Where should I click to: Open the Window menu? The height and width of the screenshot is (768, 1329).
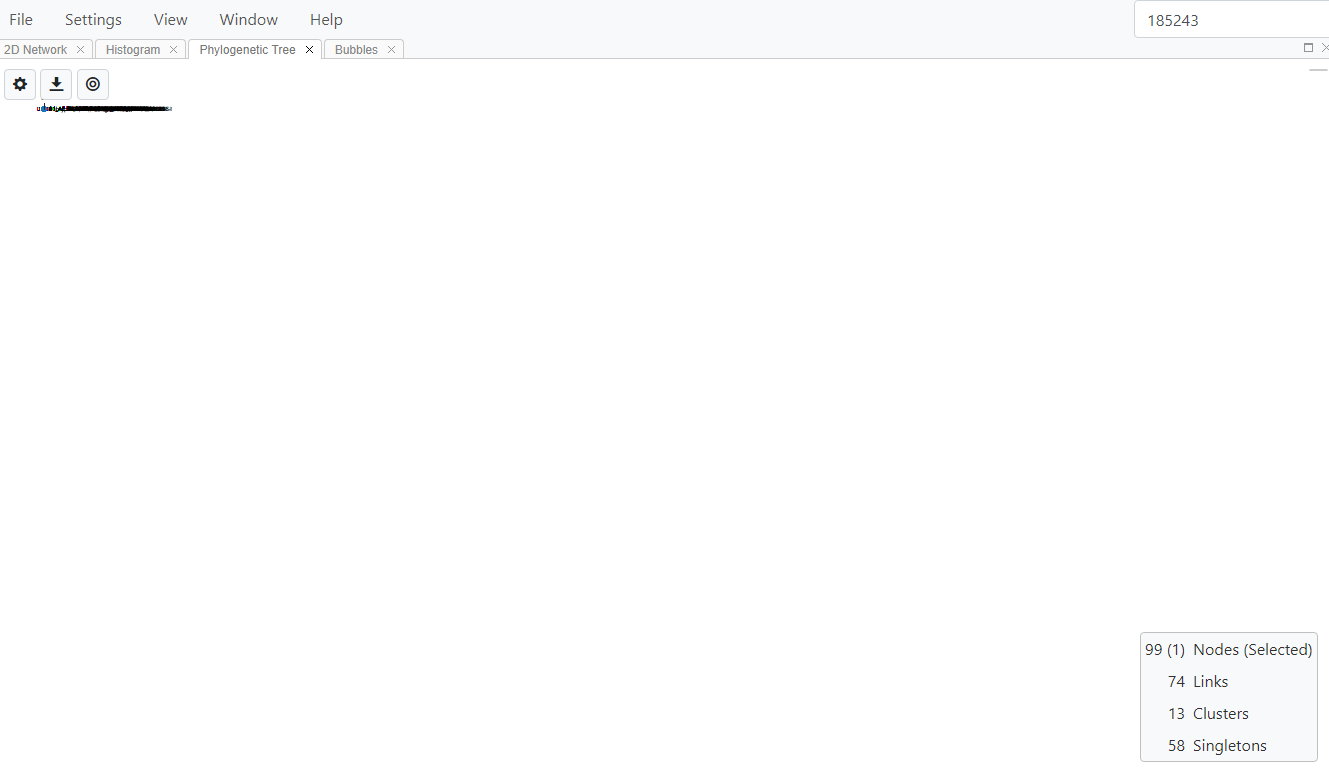248,19
